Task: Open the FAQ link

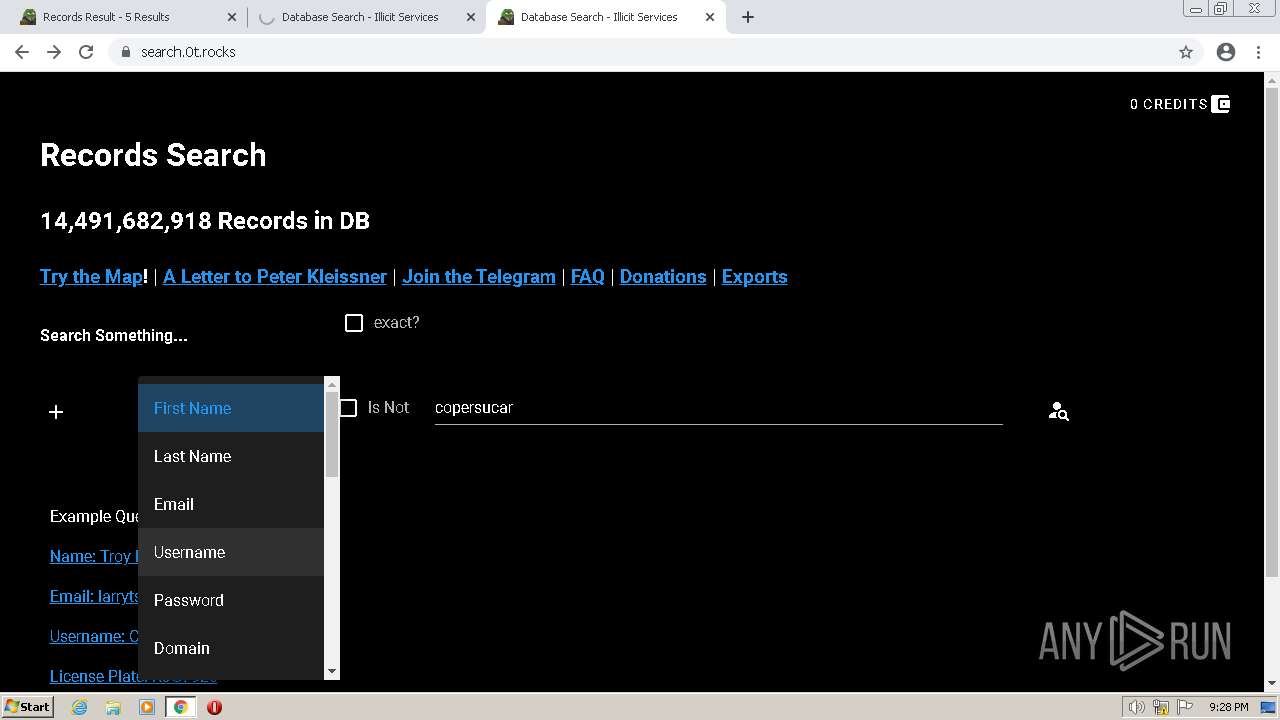Action: tap(588, 277)
